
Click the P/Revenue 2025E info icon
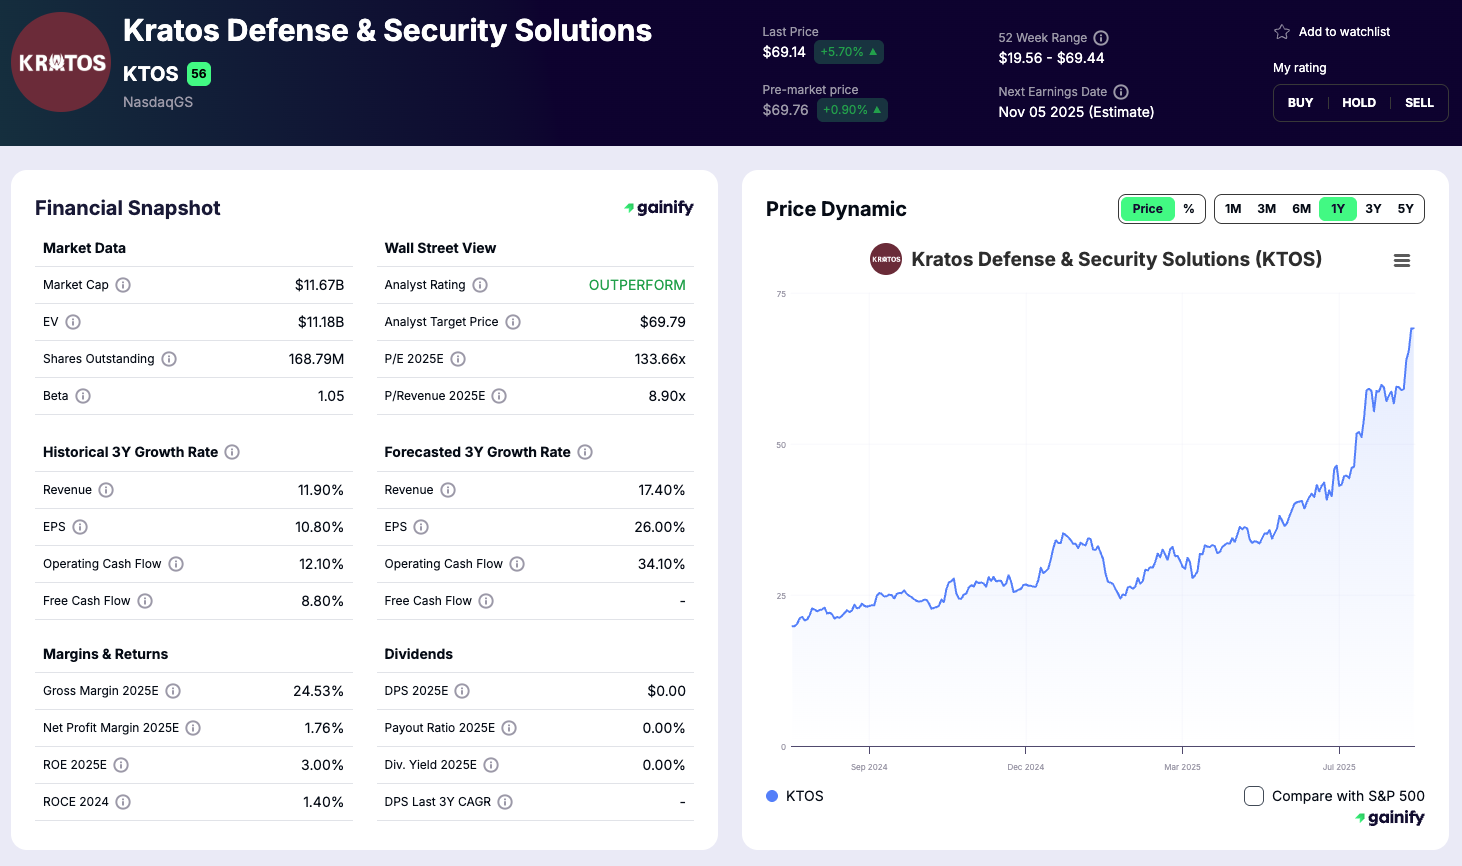[x=499, y=396]
